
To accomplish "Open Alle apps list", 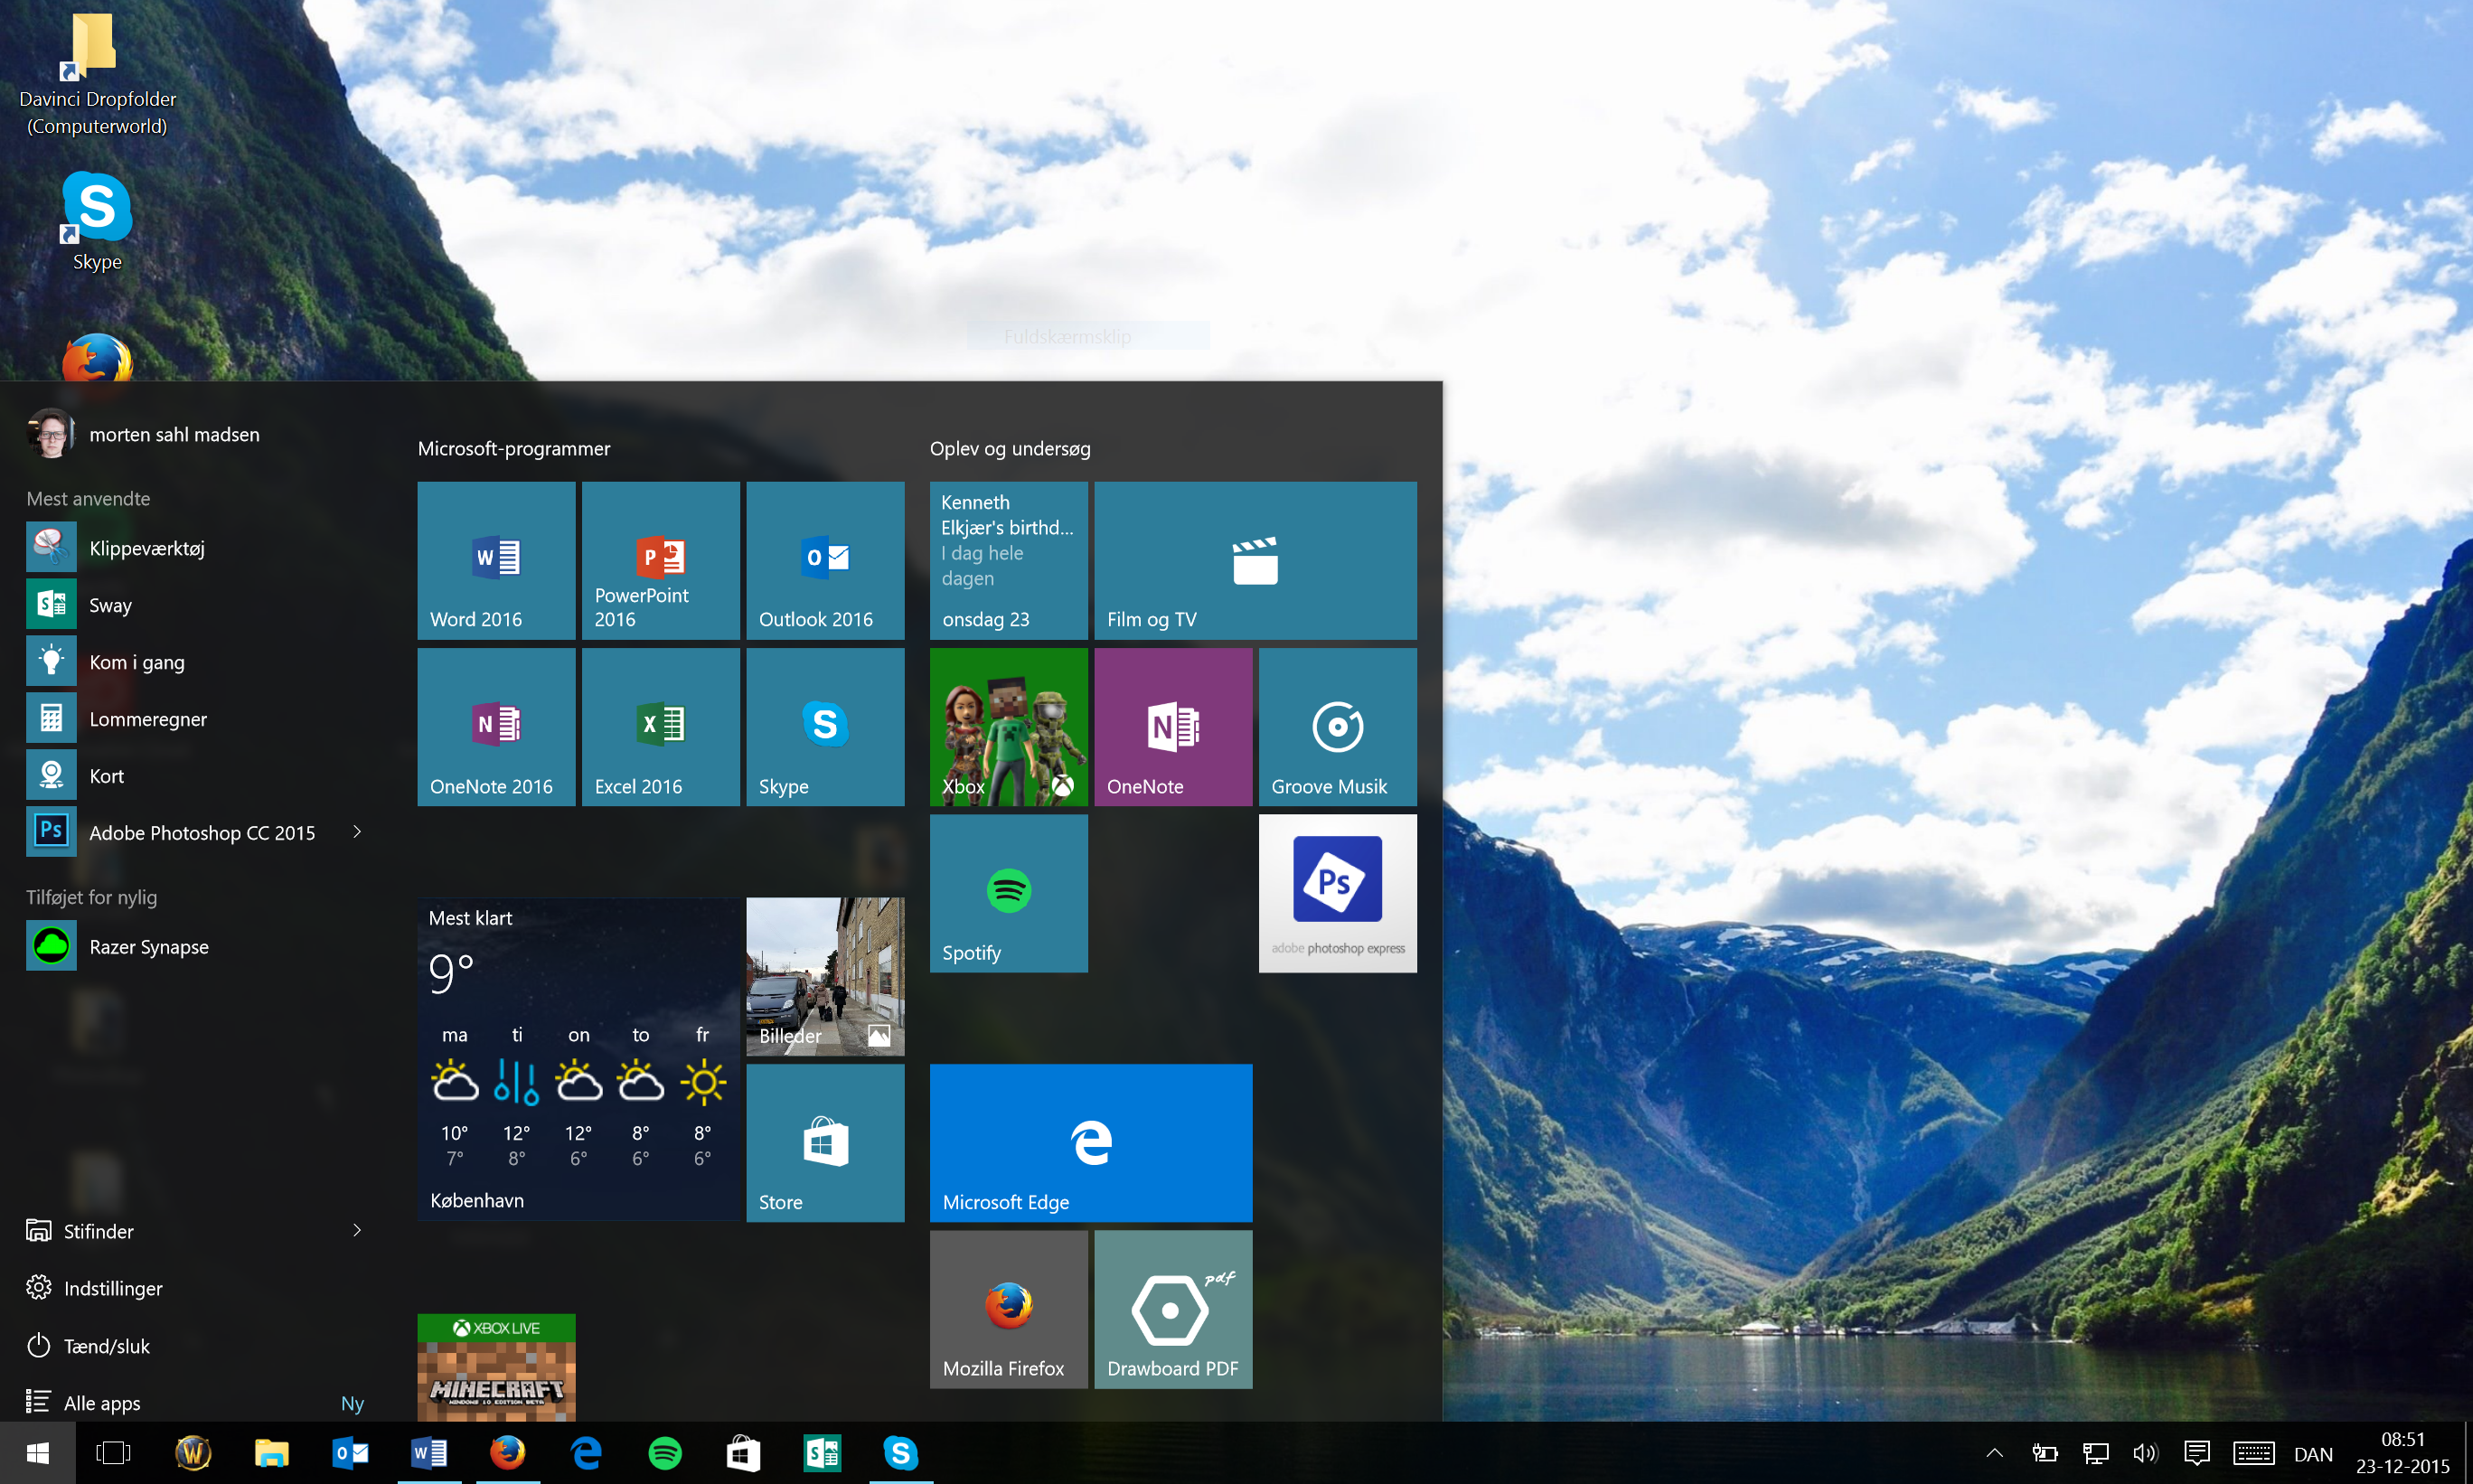I will (x=102, y=1403).
